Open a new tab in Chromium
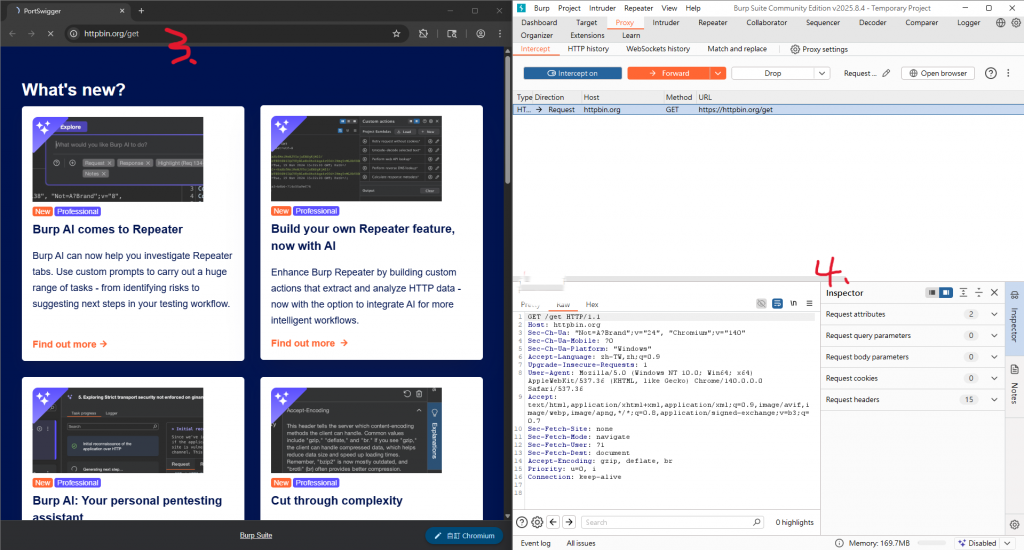Screen dimensions: 1024x550 [141, 10]
